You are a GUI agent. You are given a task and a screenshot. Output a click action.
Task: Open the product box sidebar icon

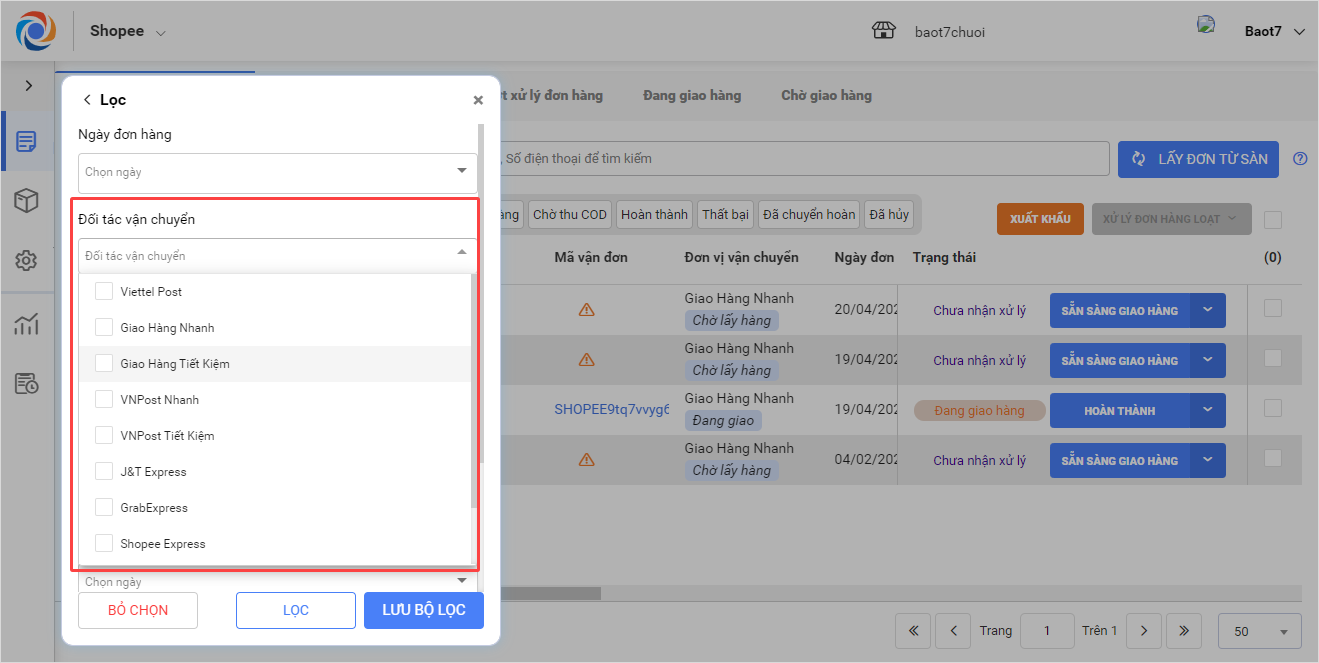click(27, 201)
